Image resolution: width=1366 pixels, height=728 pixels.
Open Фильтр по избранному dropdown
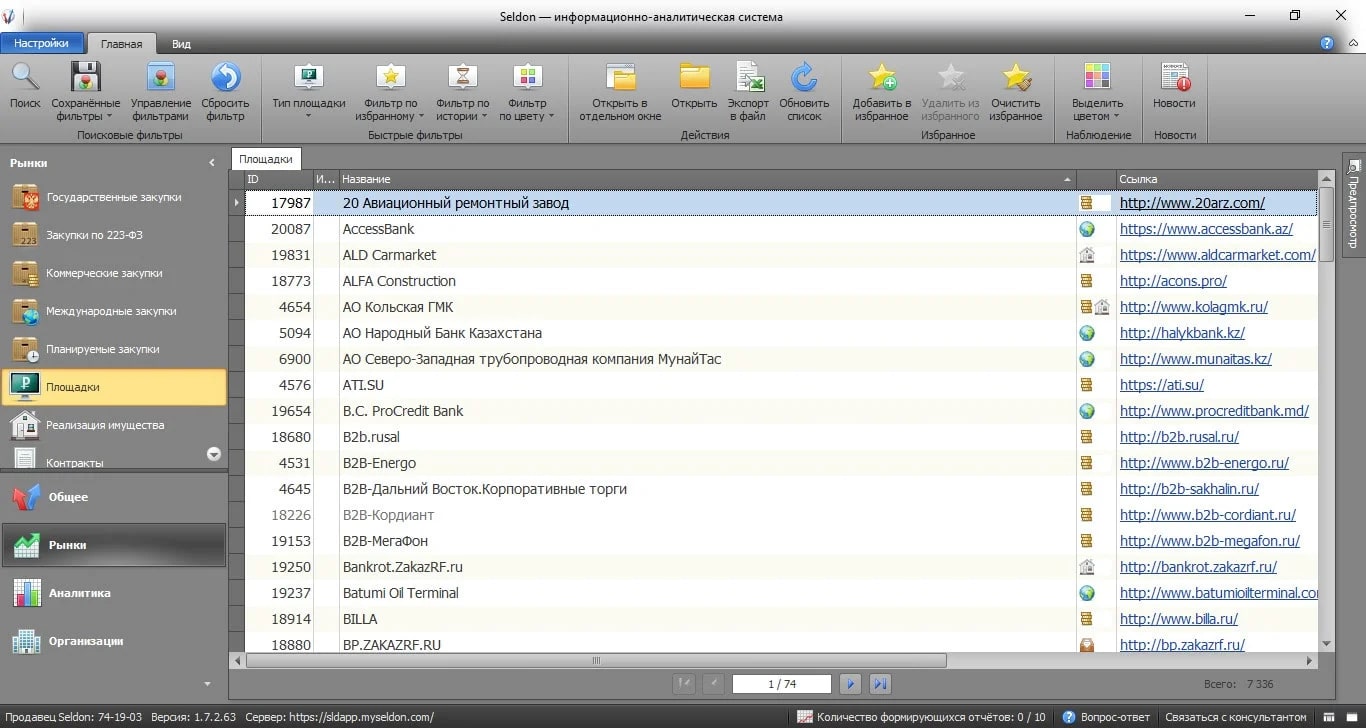click(x=390, y=91)
